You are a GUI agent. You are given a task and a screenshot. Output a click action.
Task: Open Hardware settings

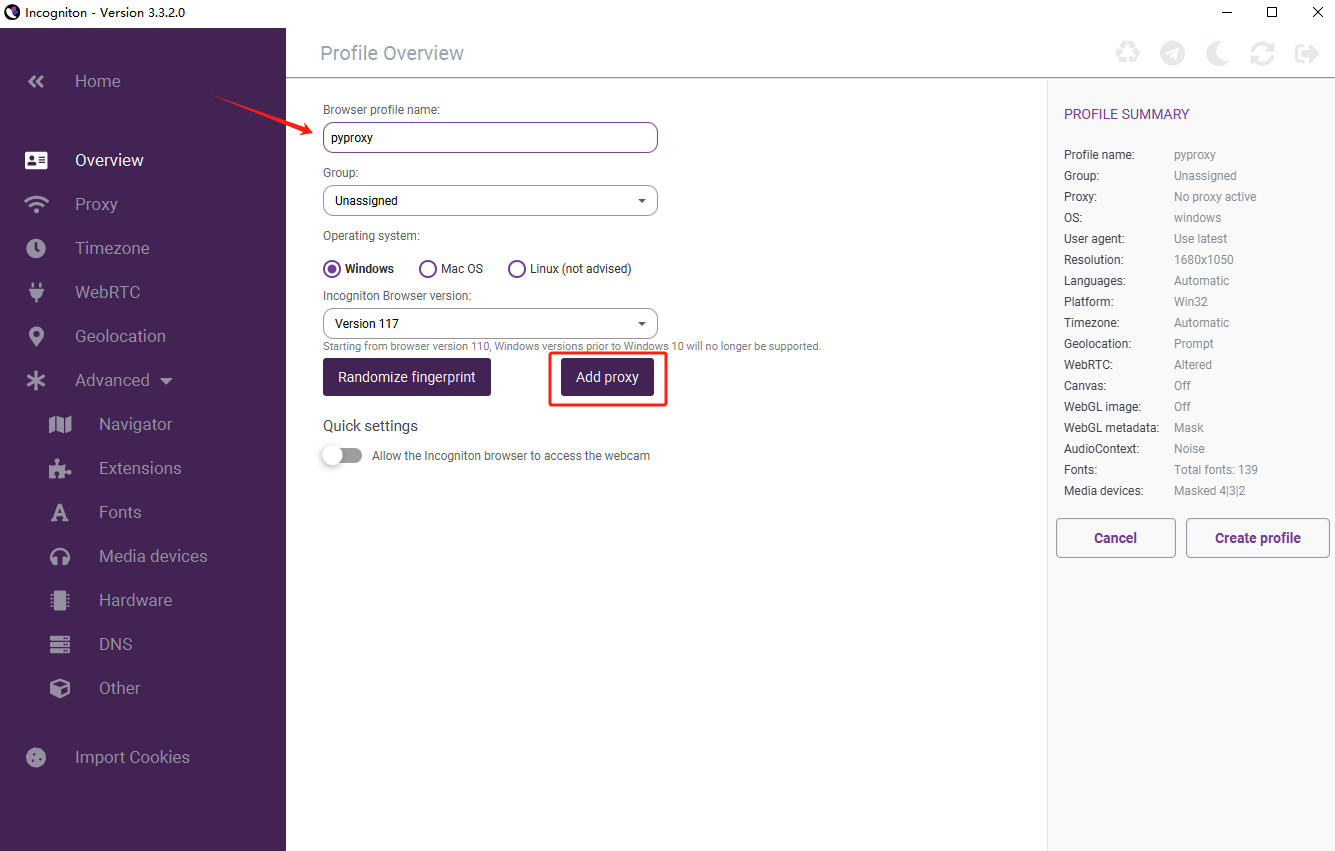coord(135,600)
